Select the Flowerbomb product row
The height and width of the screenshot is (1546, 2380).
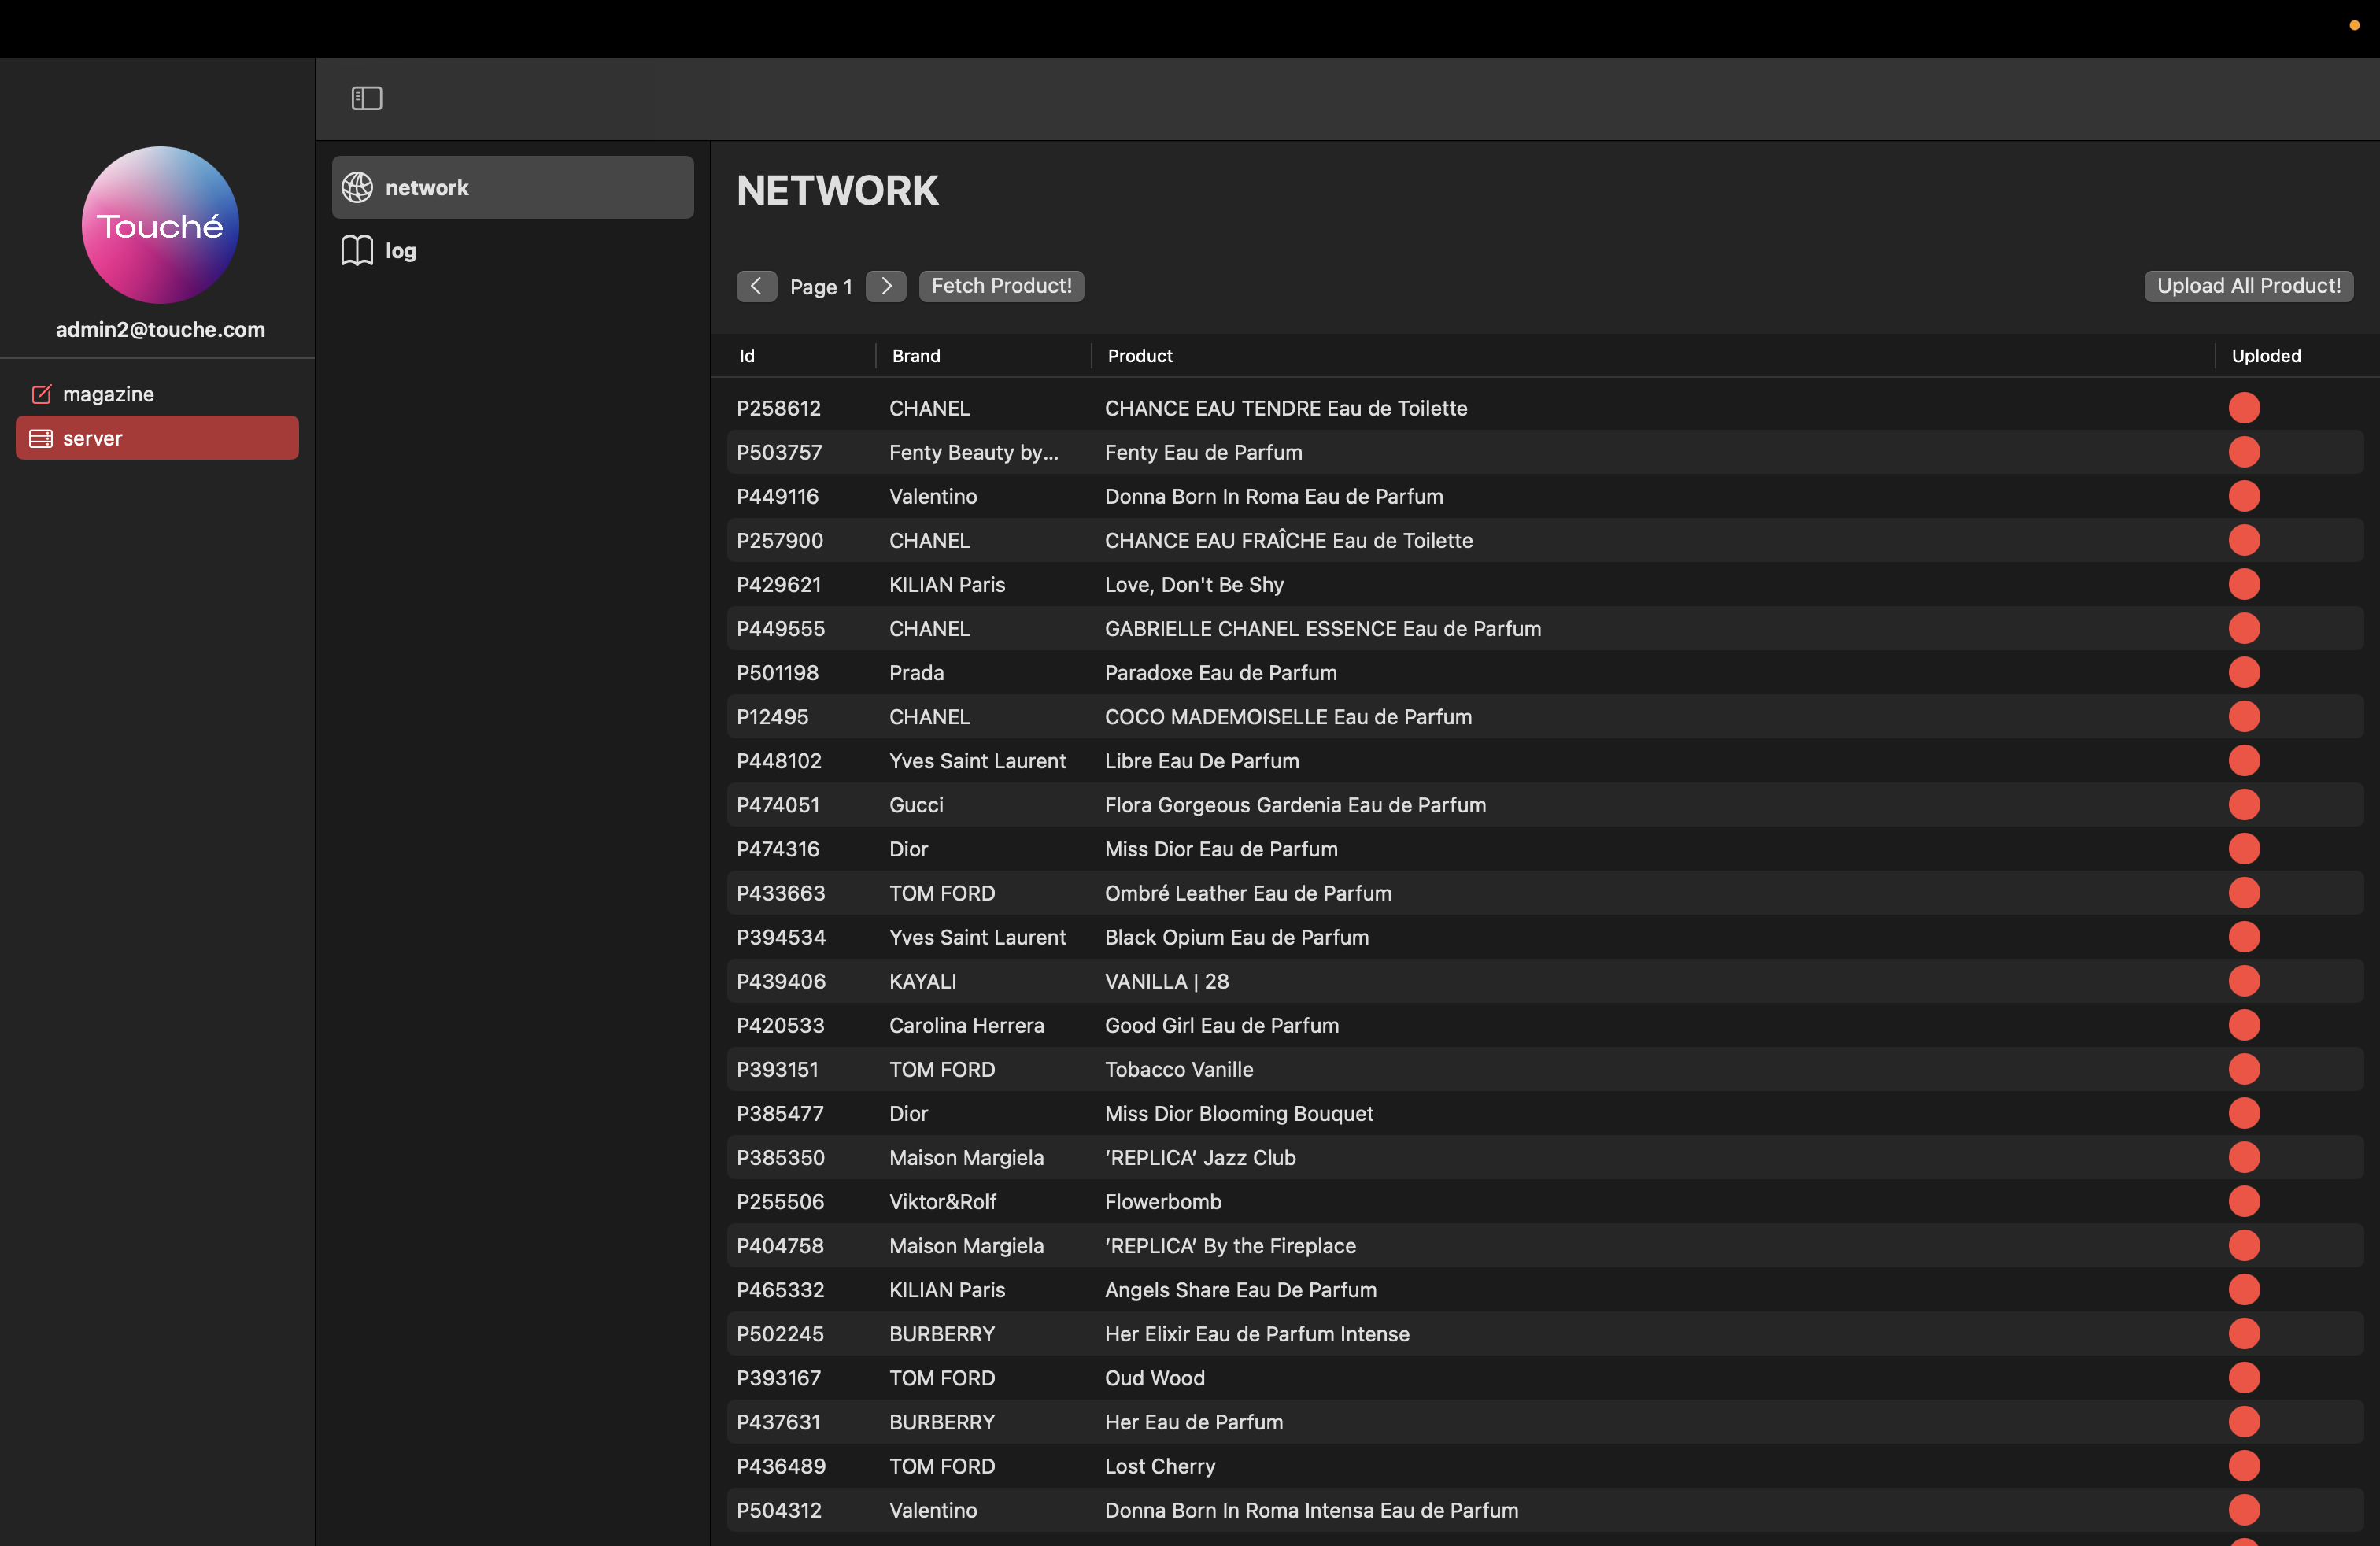click(1162, 1202)
